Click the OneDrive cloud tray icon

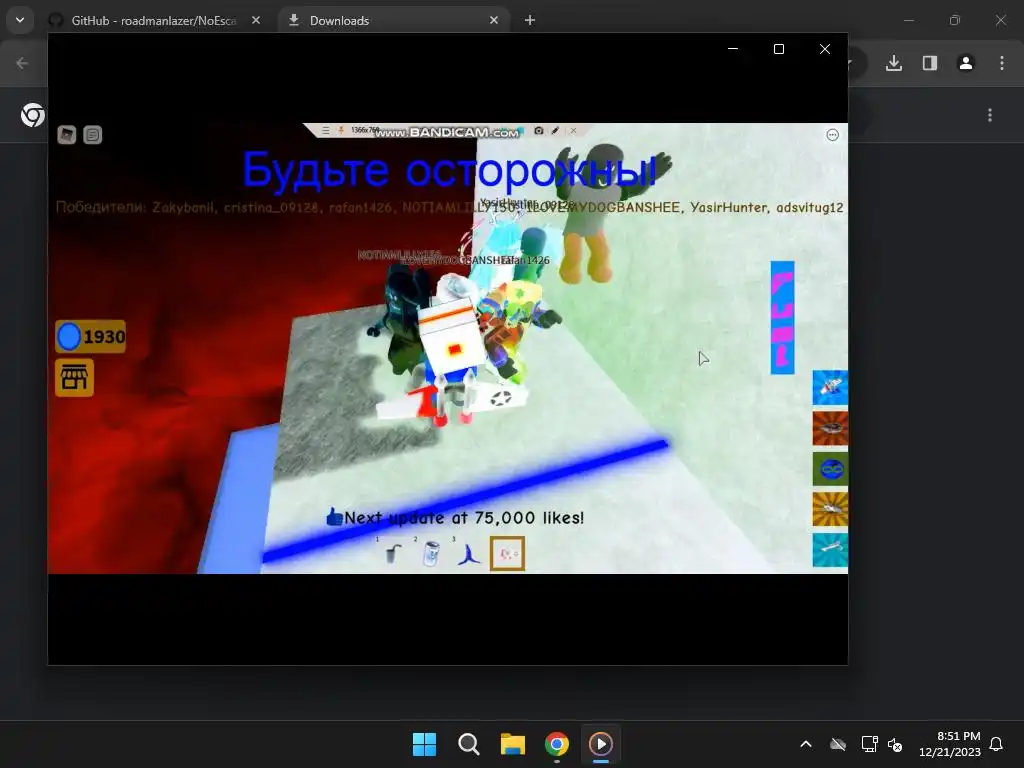point(838,744)
